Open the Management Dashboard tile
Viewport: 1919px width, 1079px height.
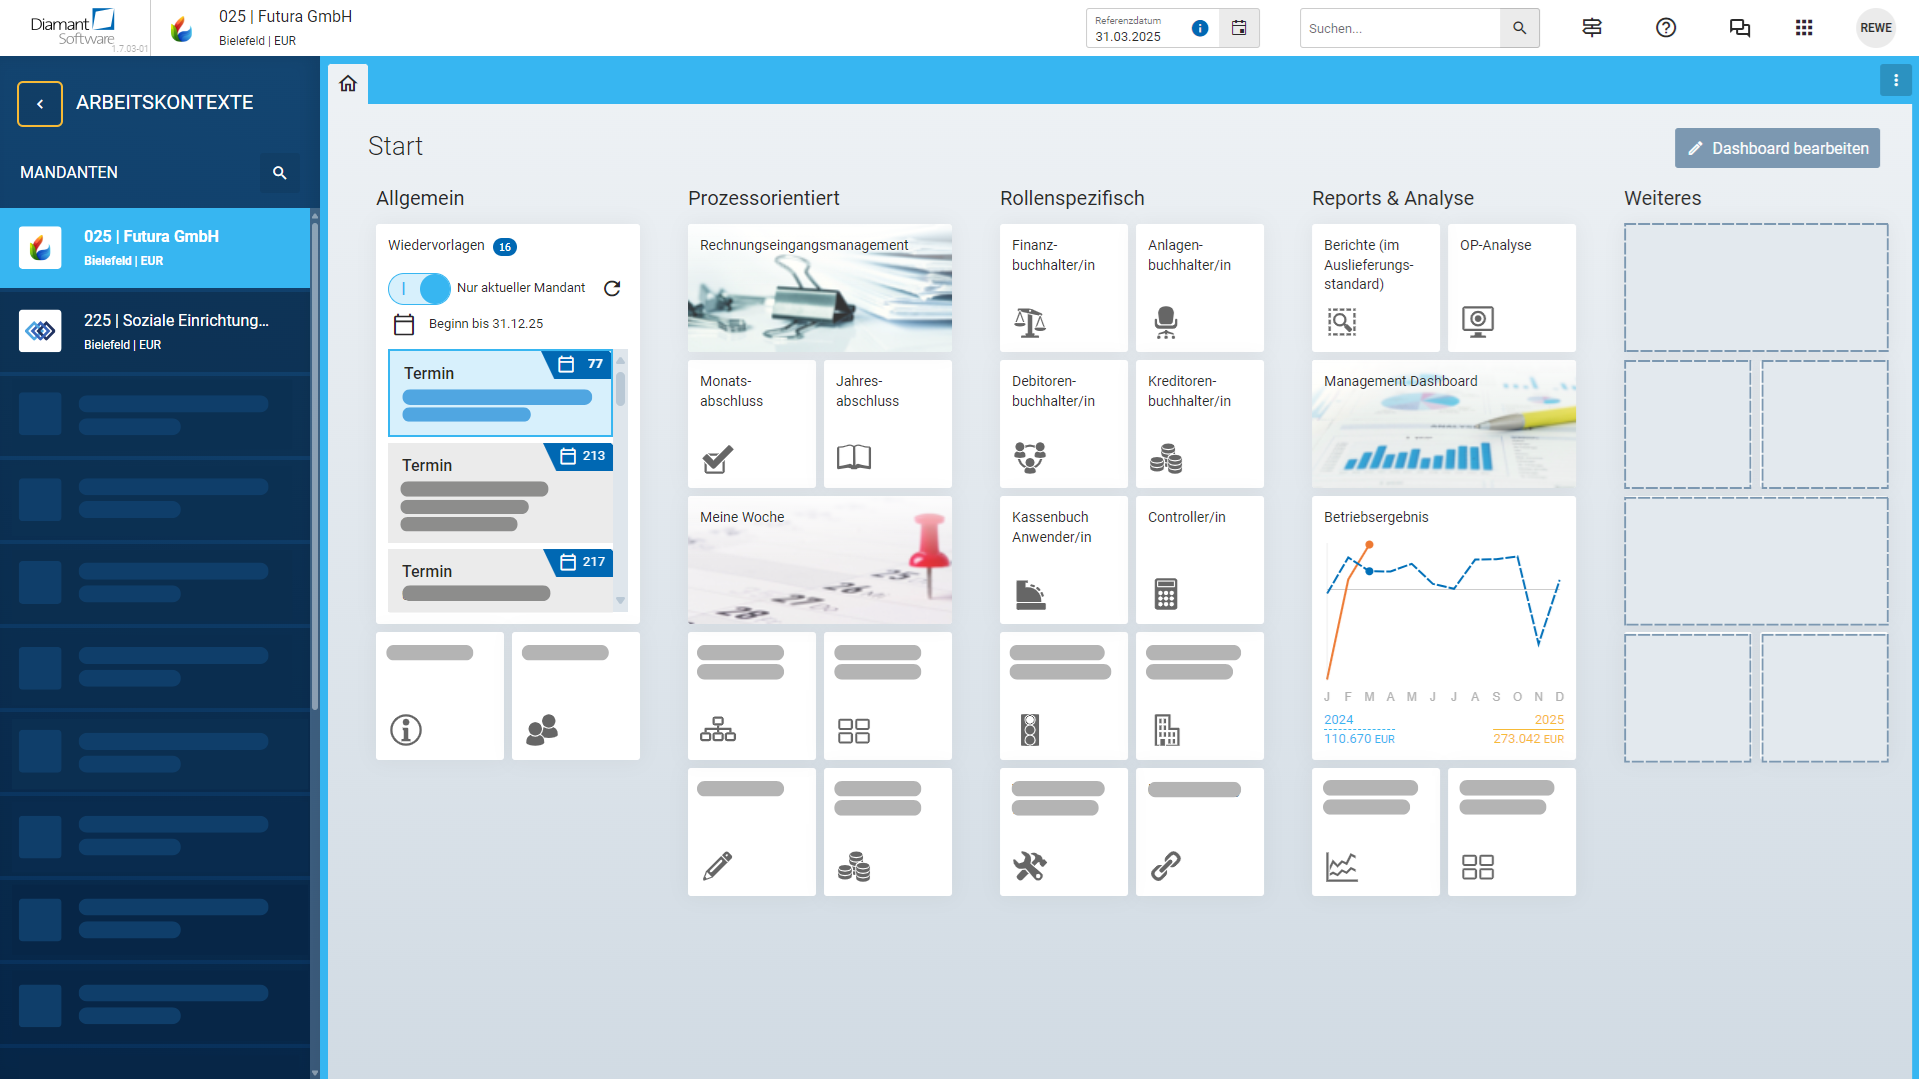(x=1443, y=424)
